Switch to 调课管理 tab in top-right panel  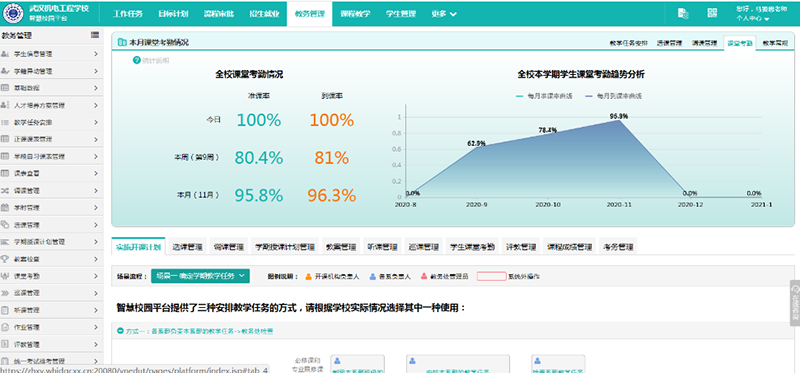tap(704, 43)
